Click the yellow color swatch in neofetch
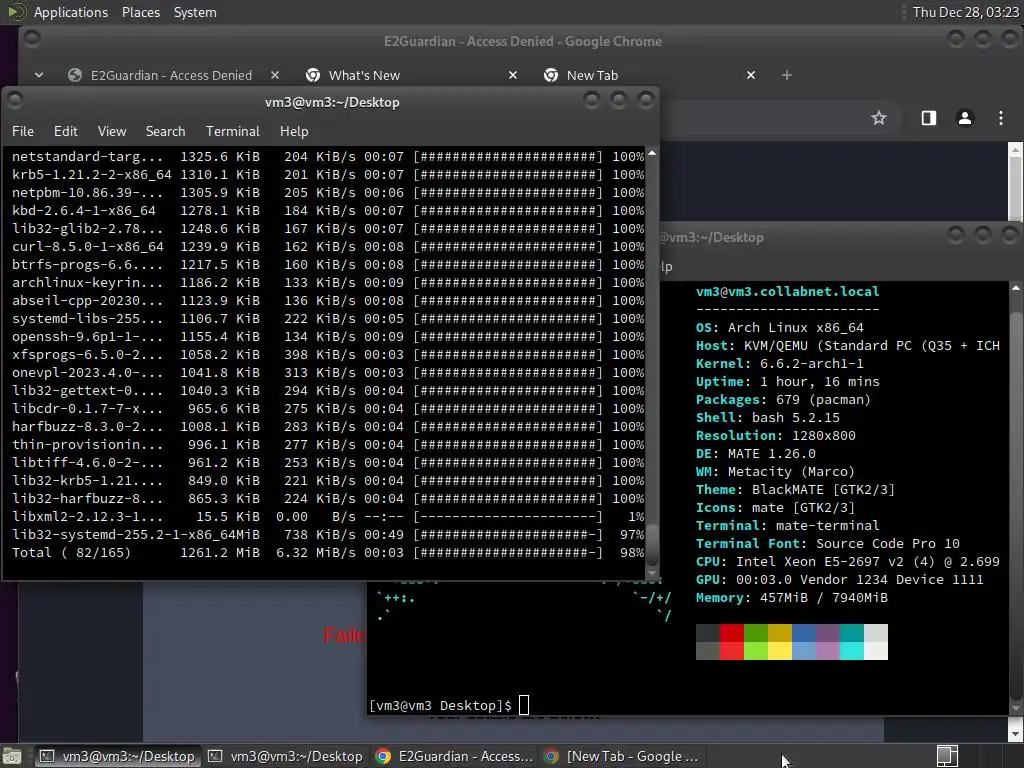The width and height of the screenshot is (1024, 768). (780, 650)
